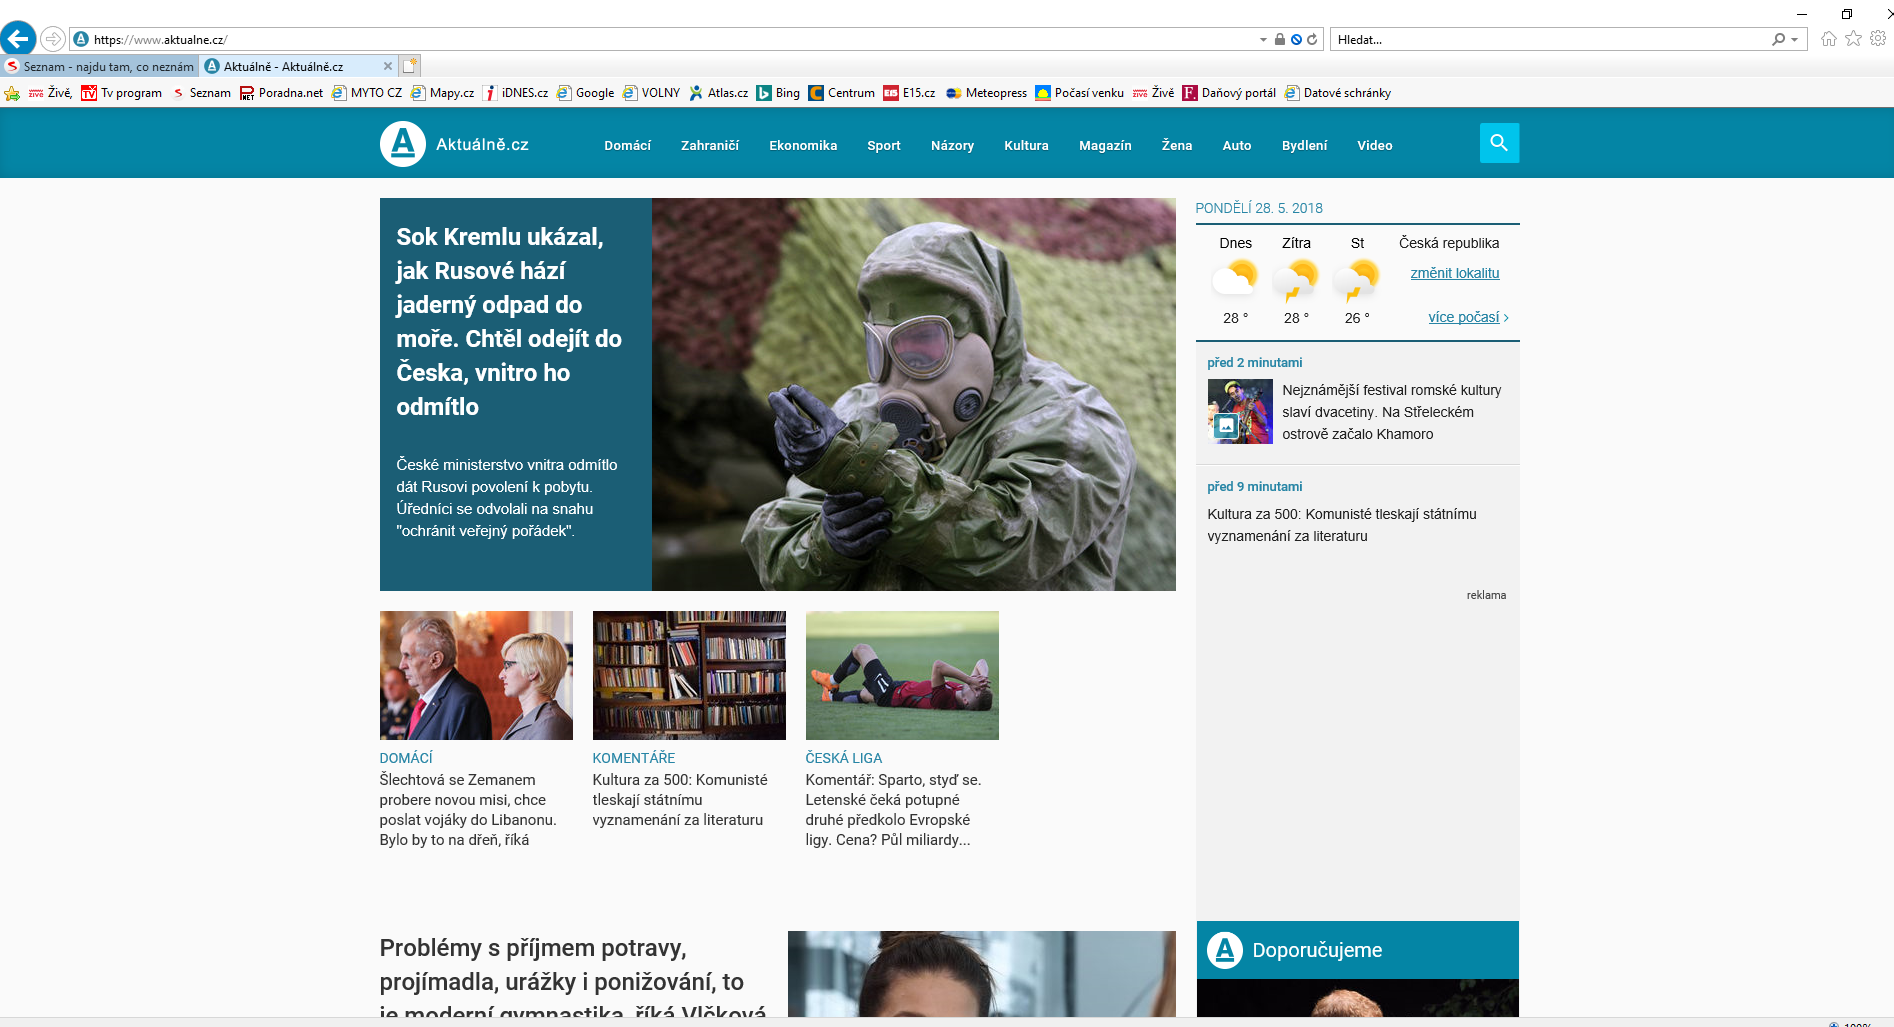Switch to the Seznam tab

[100, 67]
